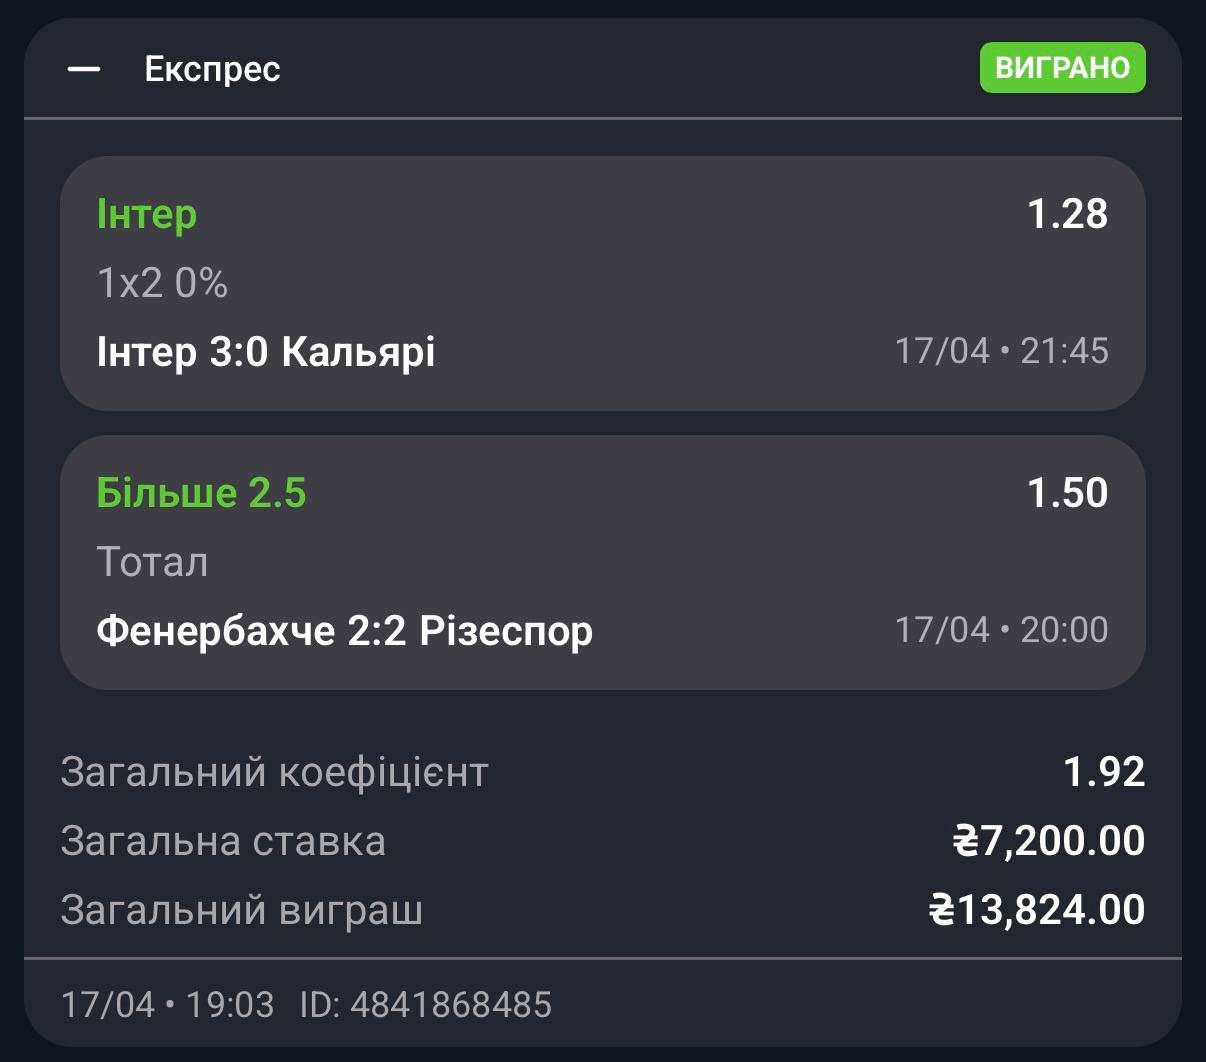This screenshot has width=1206, height=1062.
Task: Open the Фенербахче 2:2 Різеспор match
Action: [344, 631]
